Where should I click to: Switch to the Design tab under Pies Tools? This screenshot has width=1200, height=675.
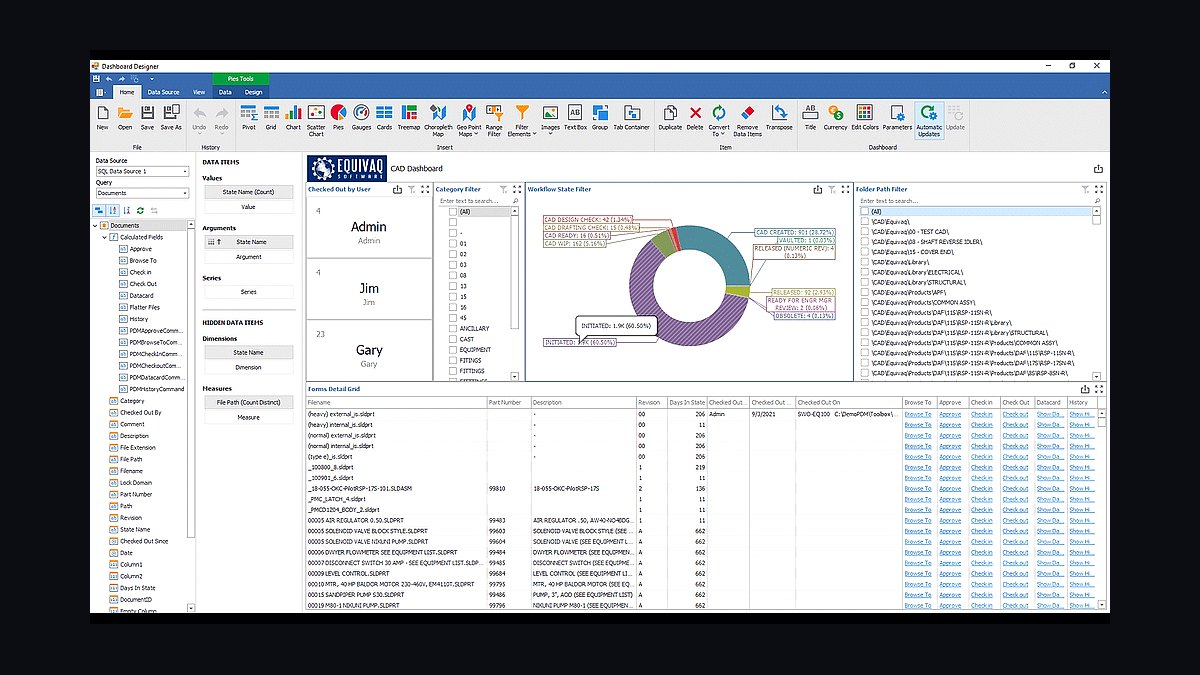click(x=252, y=92)
